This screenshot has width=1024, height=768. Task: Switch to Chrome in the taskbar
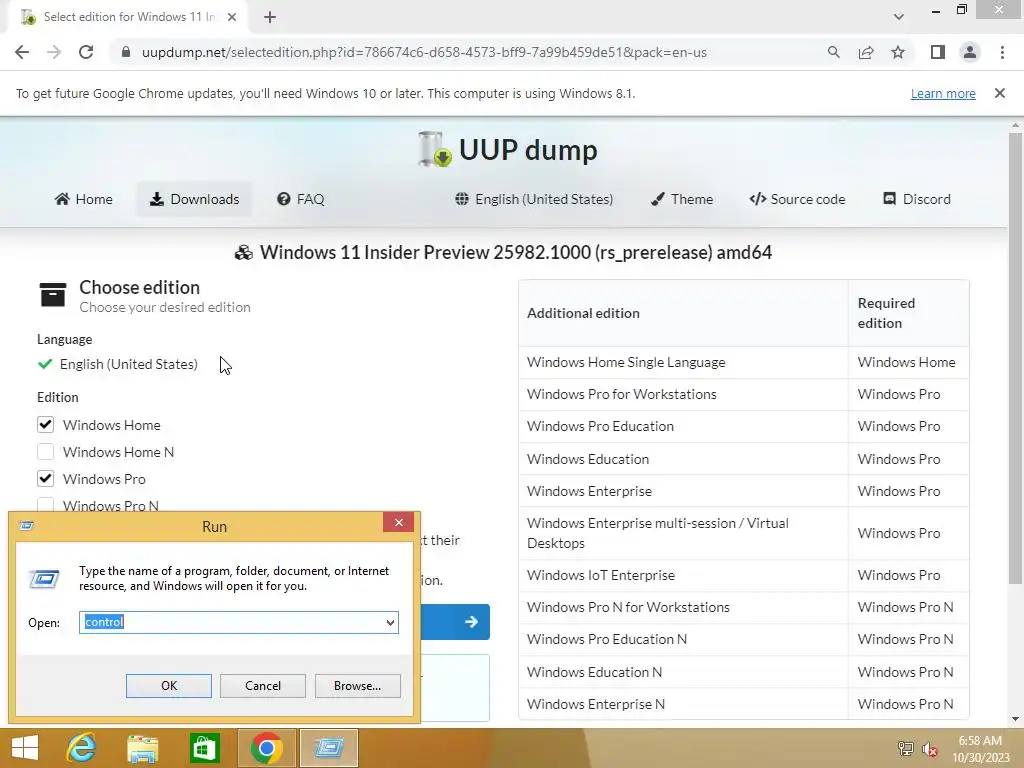266,748
